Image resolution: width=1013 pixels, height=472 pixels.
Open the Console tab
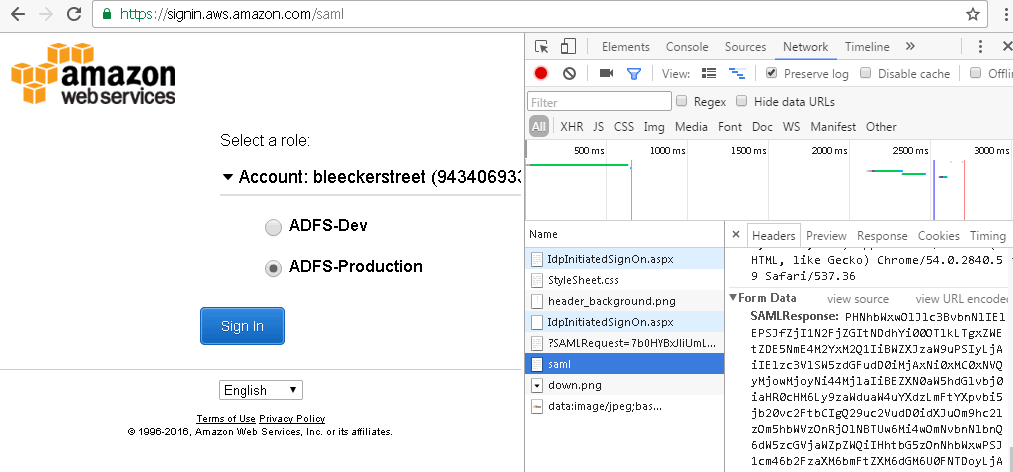point(687,46)
